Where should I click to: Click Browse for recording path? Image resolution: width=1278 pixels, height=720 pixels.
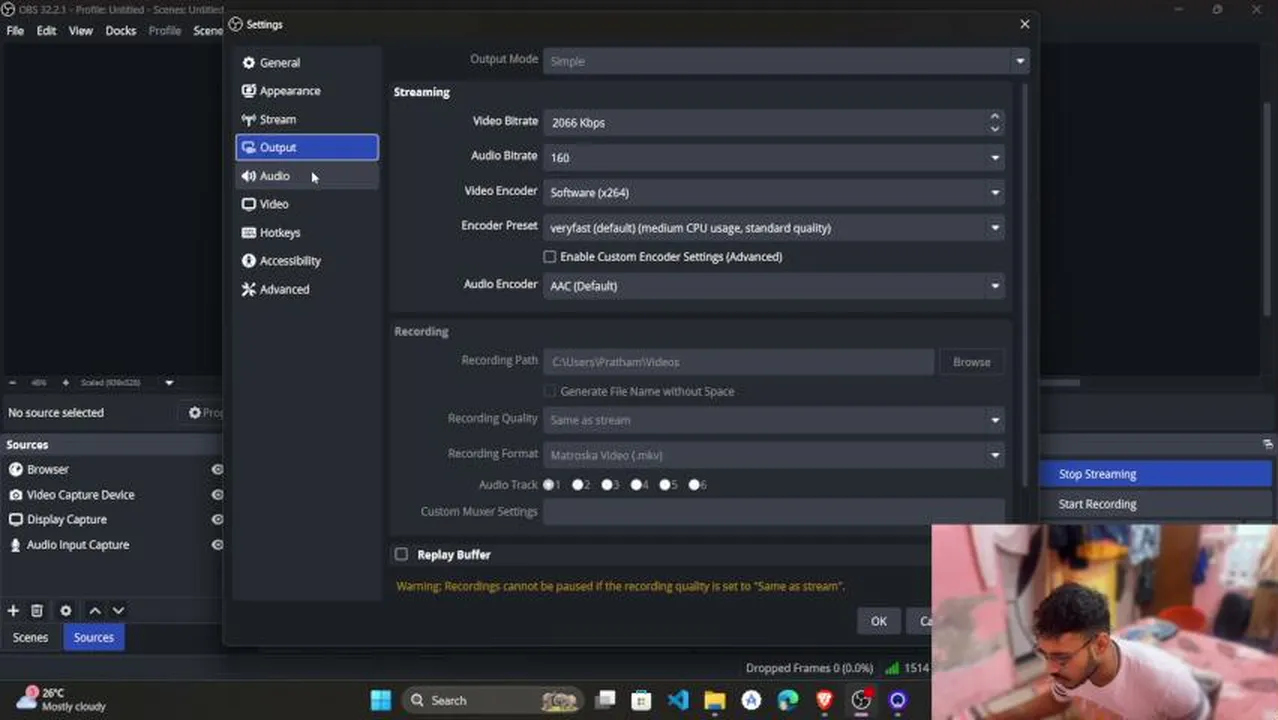971,362
